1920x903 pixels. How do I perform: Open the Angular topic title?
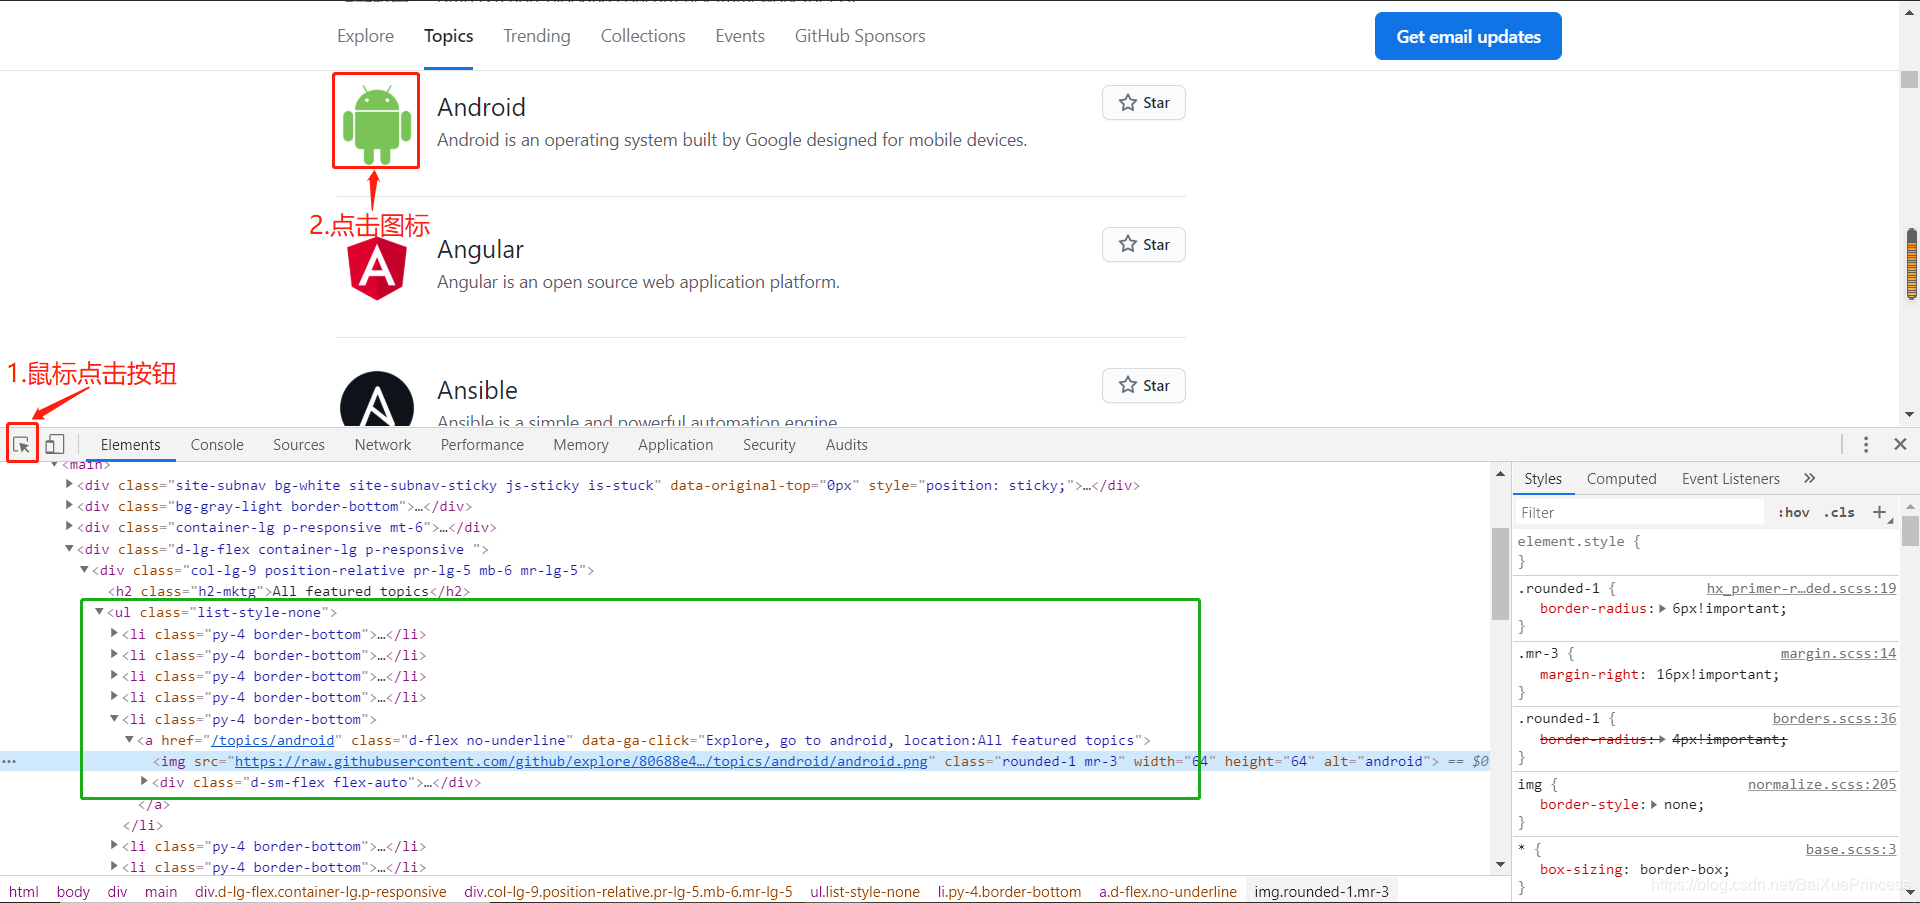[x=480, y=249]
